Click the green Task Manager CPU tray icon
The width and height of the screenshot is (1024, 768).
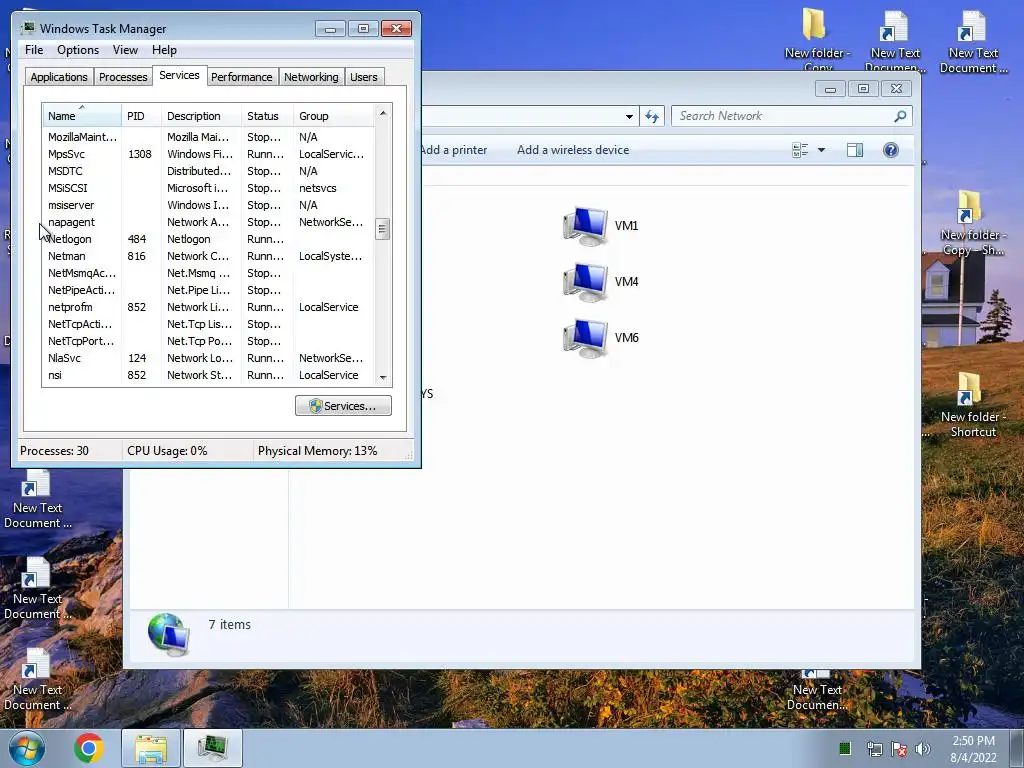pos(844,748)
